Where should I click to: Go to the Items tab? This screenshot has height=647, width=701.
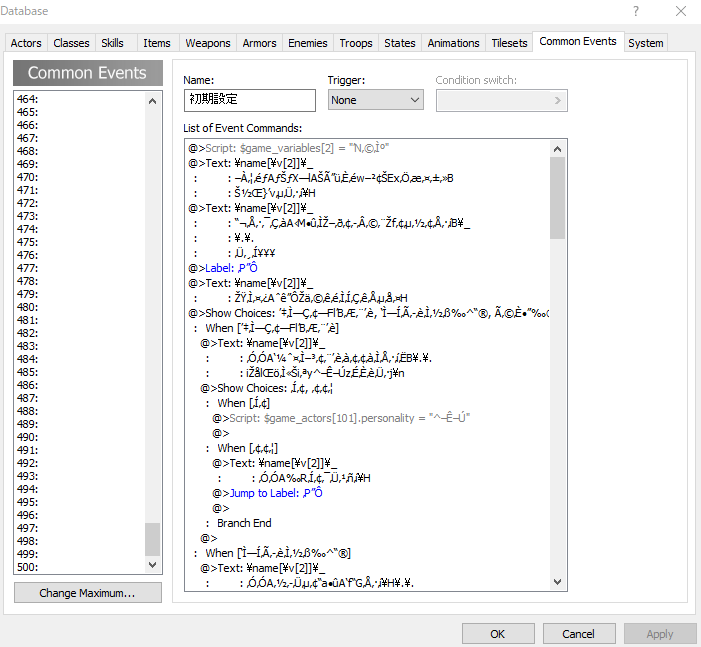pyautogui.click(x=157, y=43)
